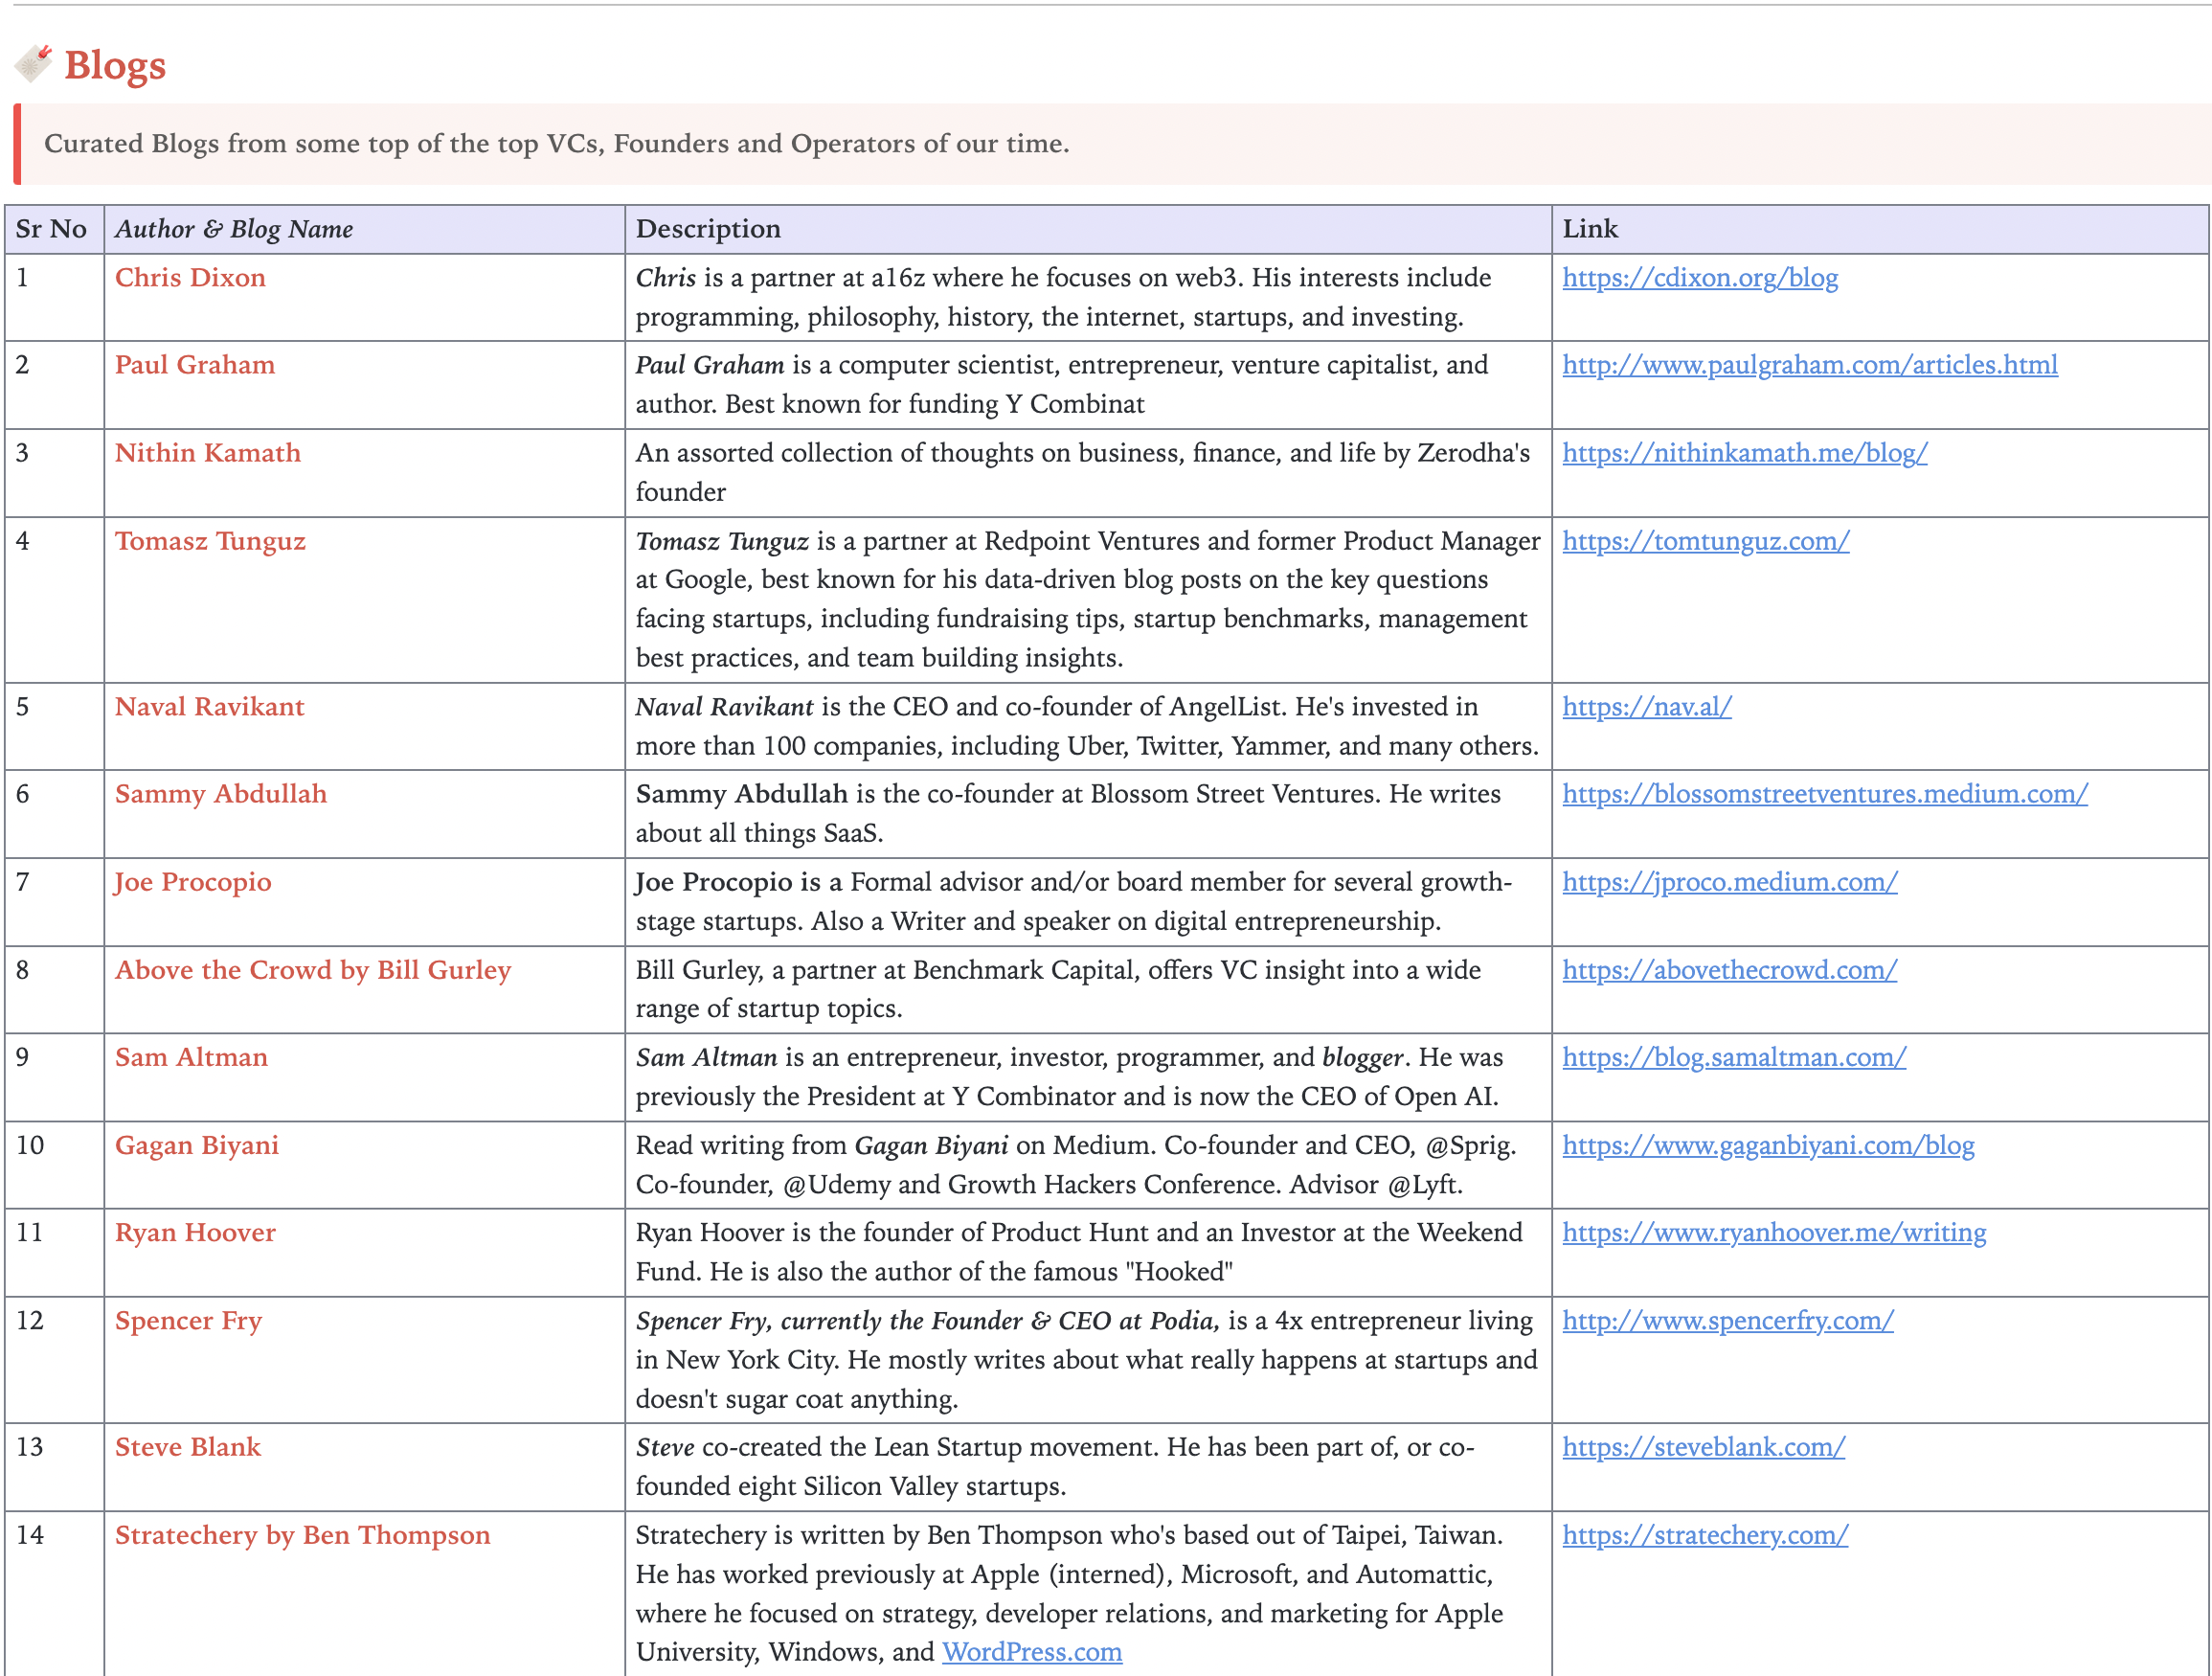Visit the jproco.medium.com link
The height and width of the screenshot is (1676, 2212).
(x=1730, y=881)
